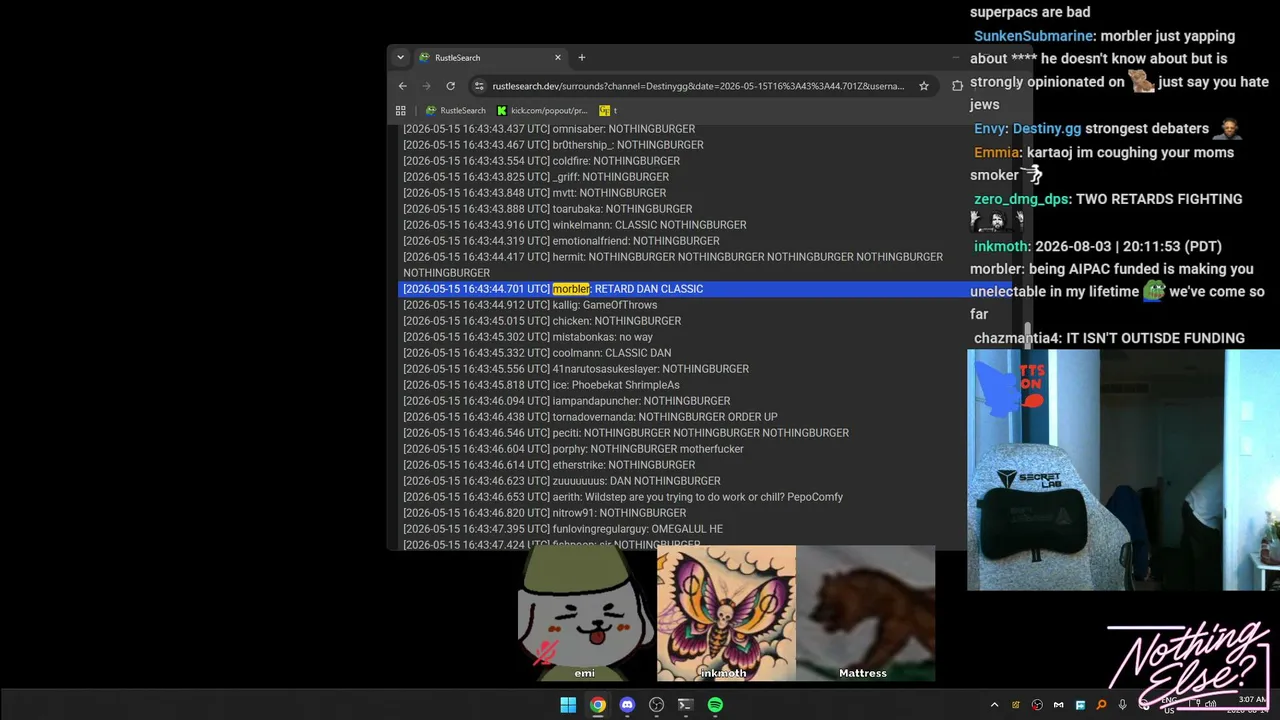Click the omnisaber log entry
Image resolution: width=1280 pixels, height=720 pixels.
[549, 129]
